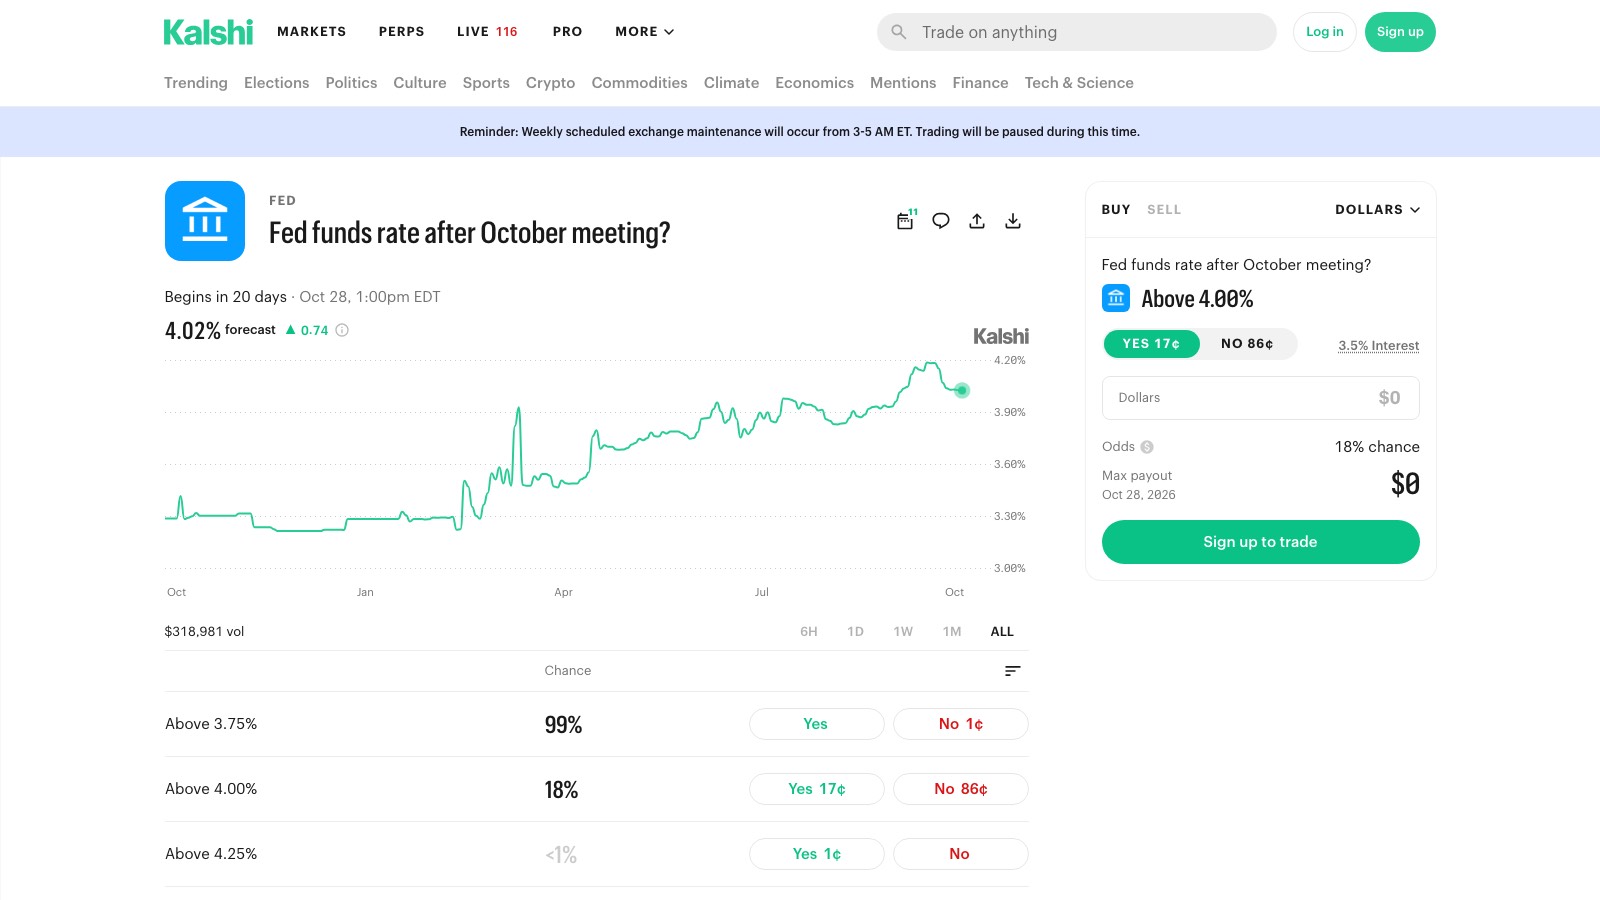Click the download icon
This screenshot has width=1600, height=900.
pyautogui.click(x=1013, y=221)
